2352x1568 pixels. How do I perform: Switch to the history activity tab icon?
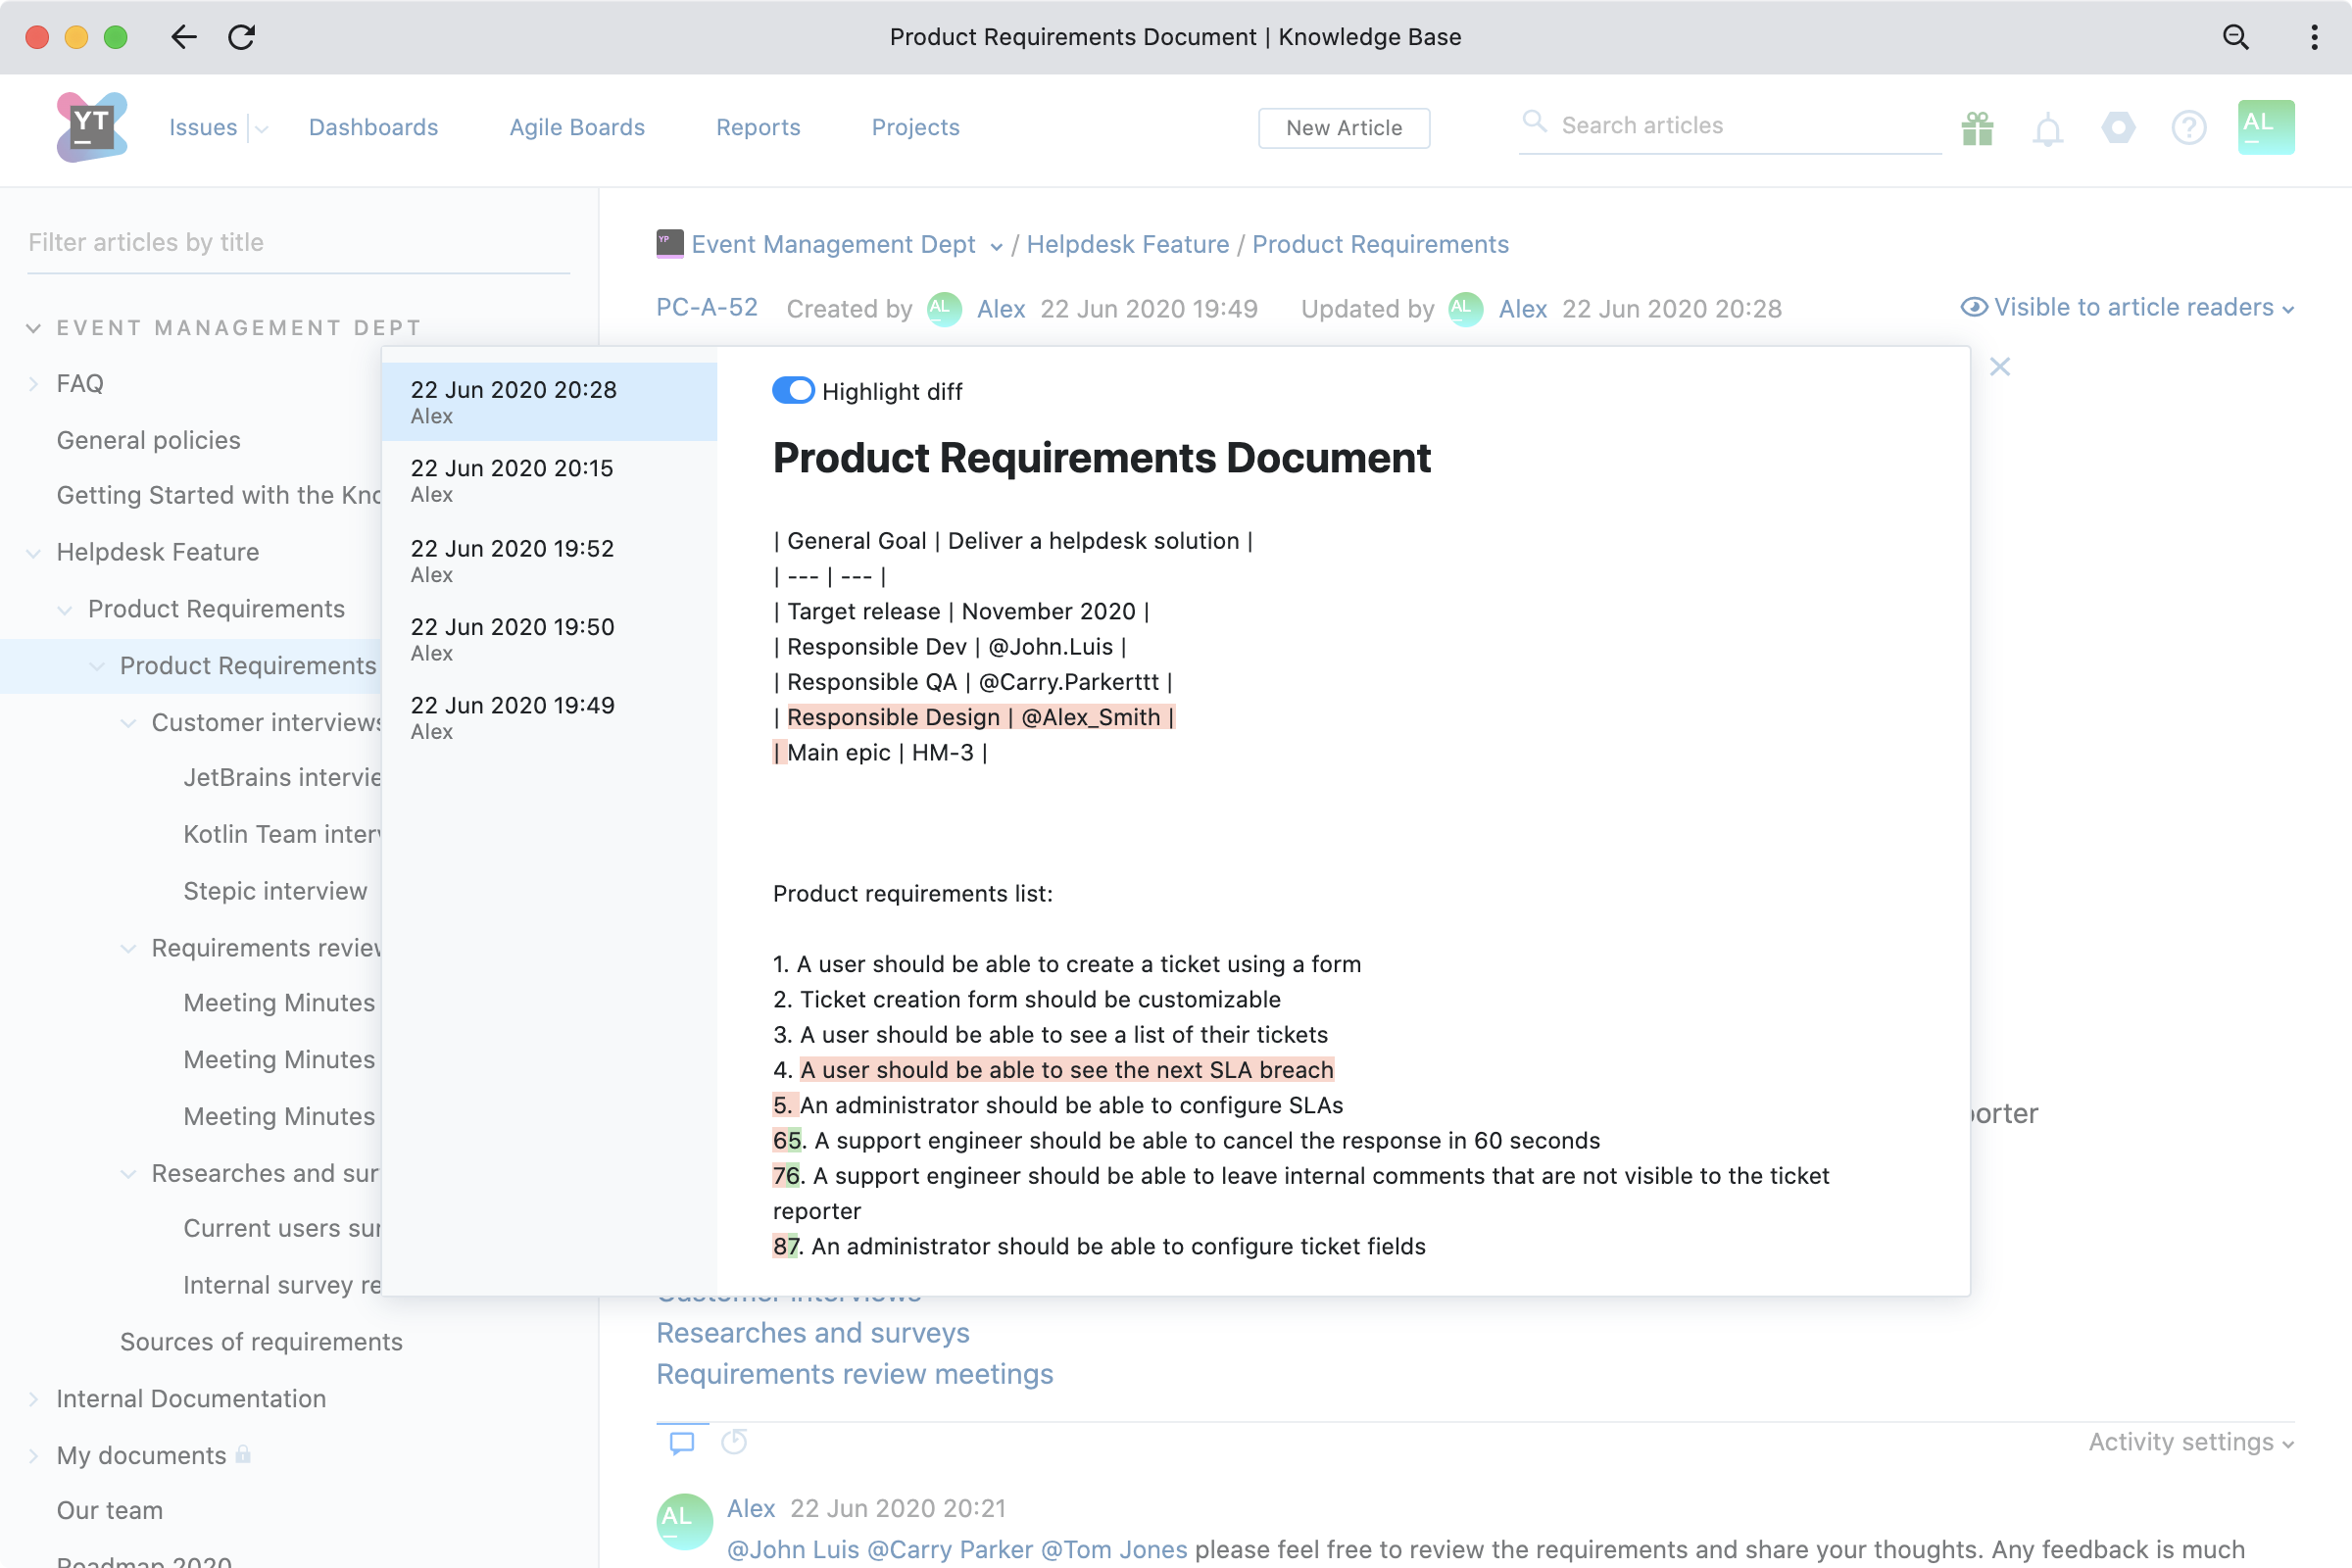pyautogui.click(x=734, y=1441)
